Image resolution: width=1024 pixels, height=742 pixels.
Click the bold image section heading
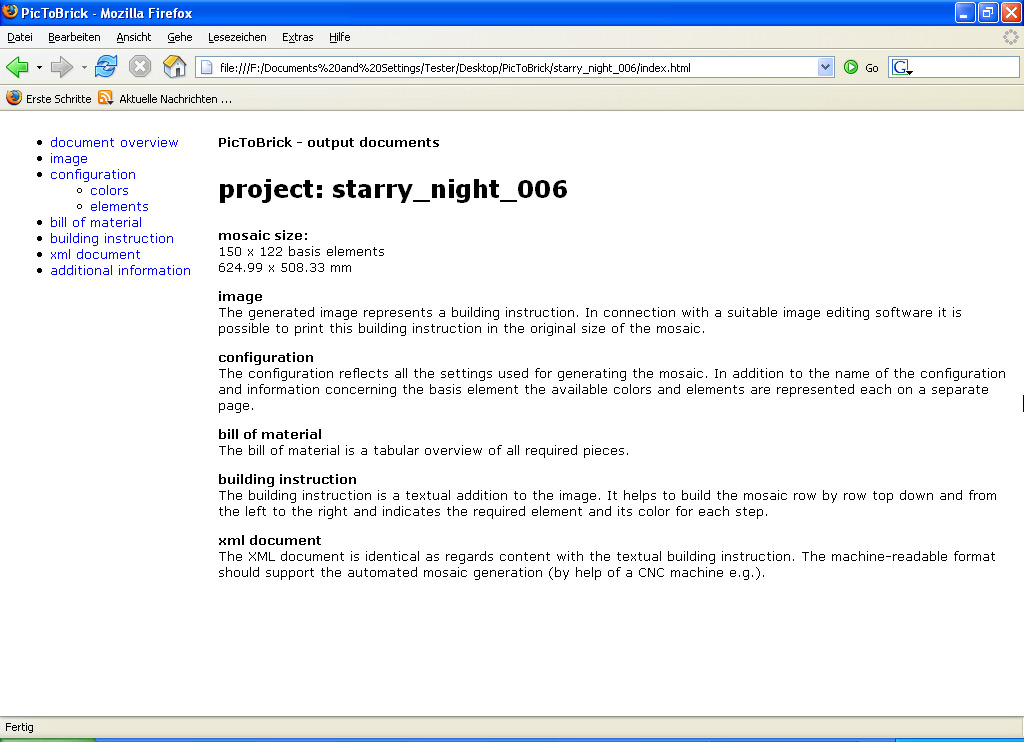[x=240, y=297]
